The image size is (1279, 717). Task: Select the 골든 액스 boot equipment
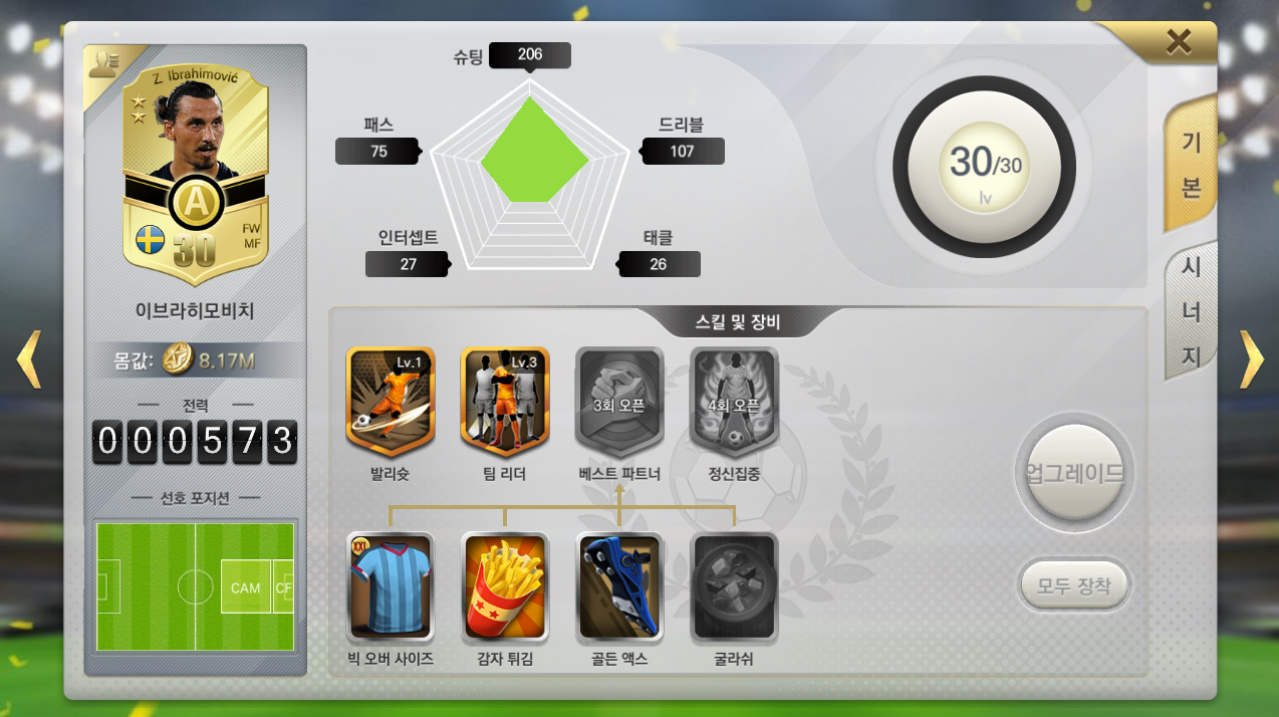pos(619,587)
